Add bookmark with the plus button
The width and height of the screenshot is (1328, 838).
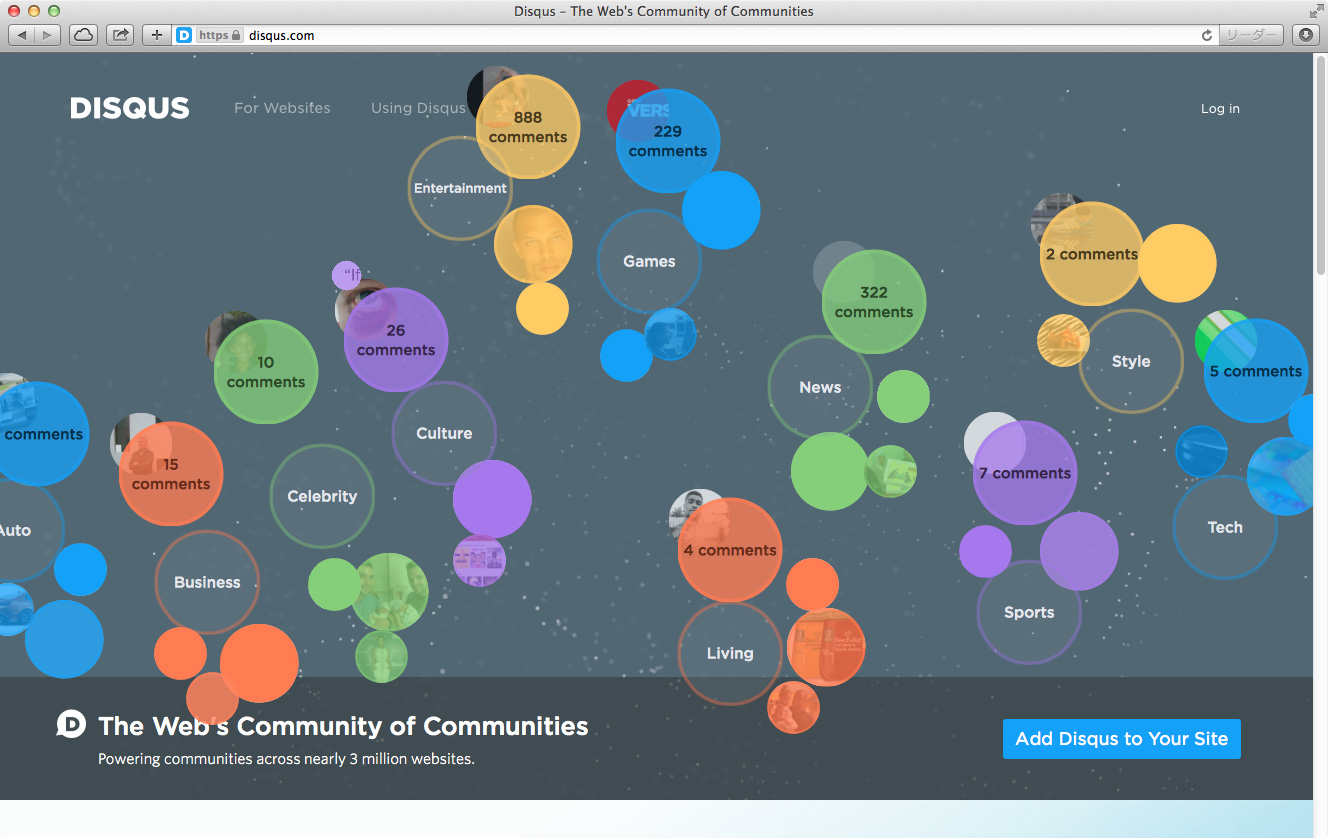(157, 35)
